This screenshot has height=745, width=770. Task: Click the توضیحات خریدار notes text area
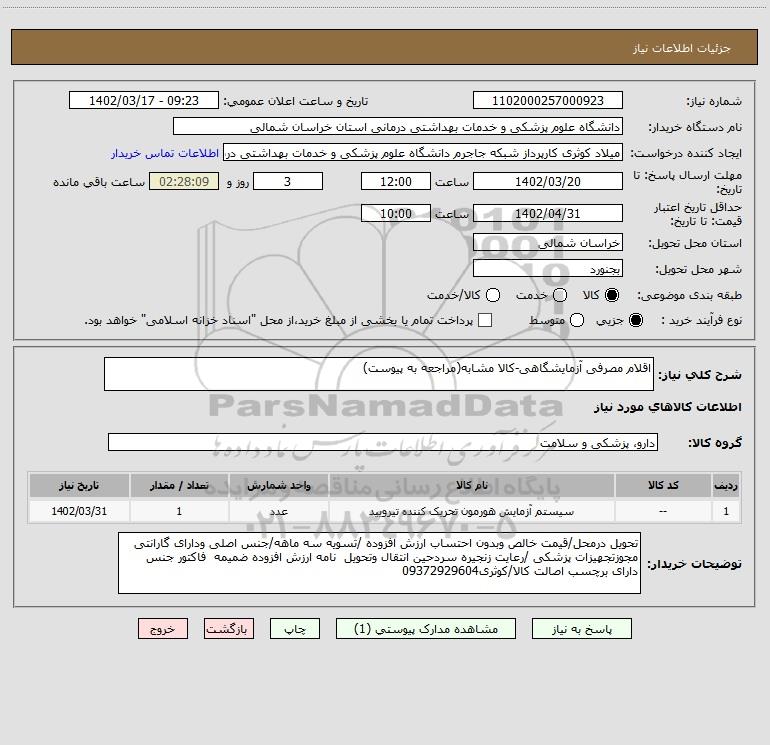(x=380, y=563)
